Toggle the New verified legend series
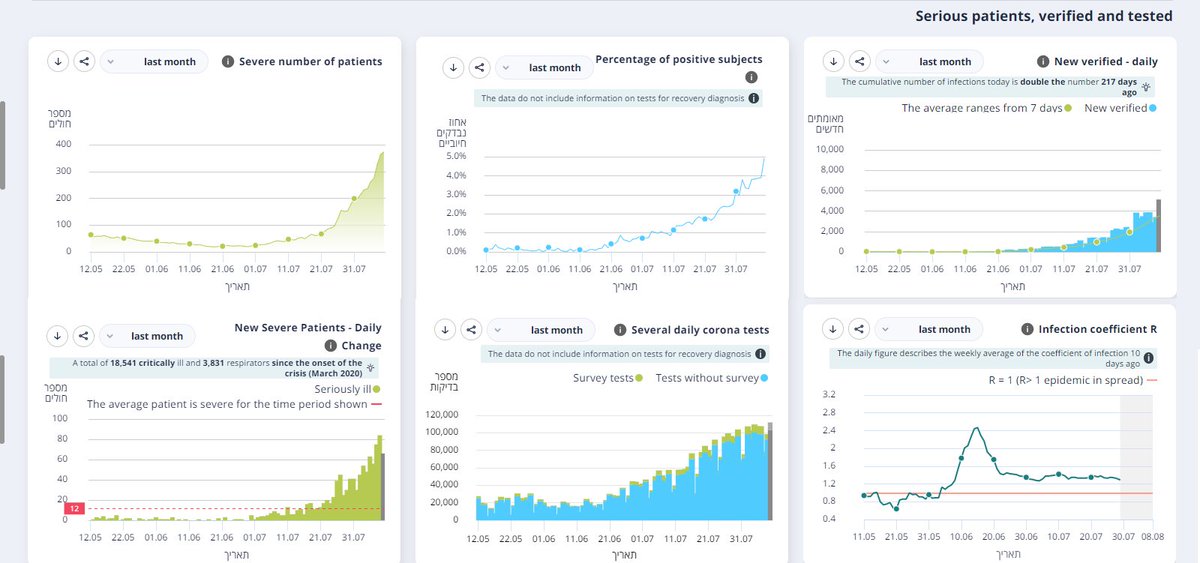1200x563 pixels. point(1120,108)
